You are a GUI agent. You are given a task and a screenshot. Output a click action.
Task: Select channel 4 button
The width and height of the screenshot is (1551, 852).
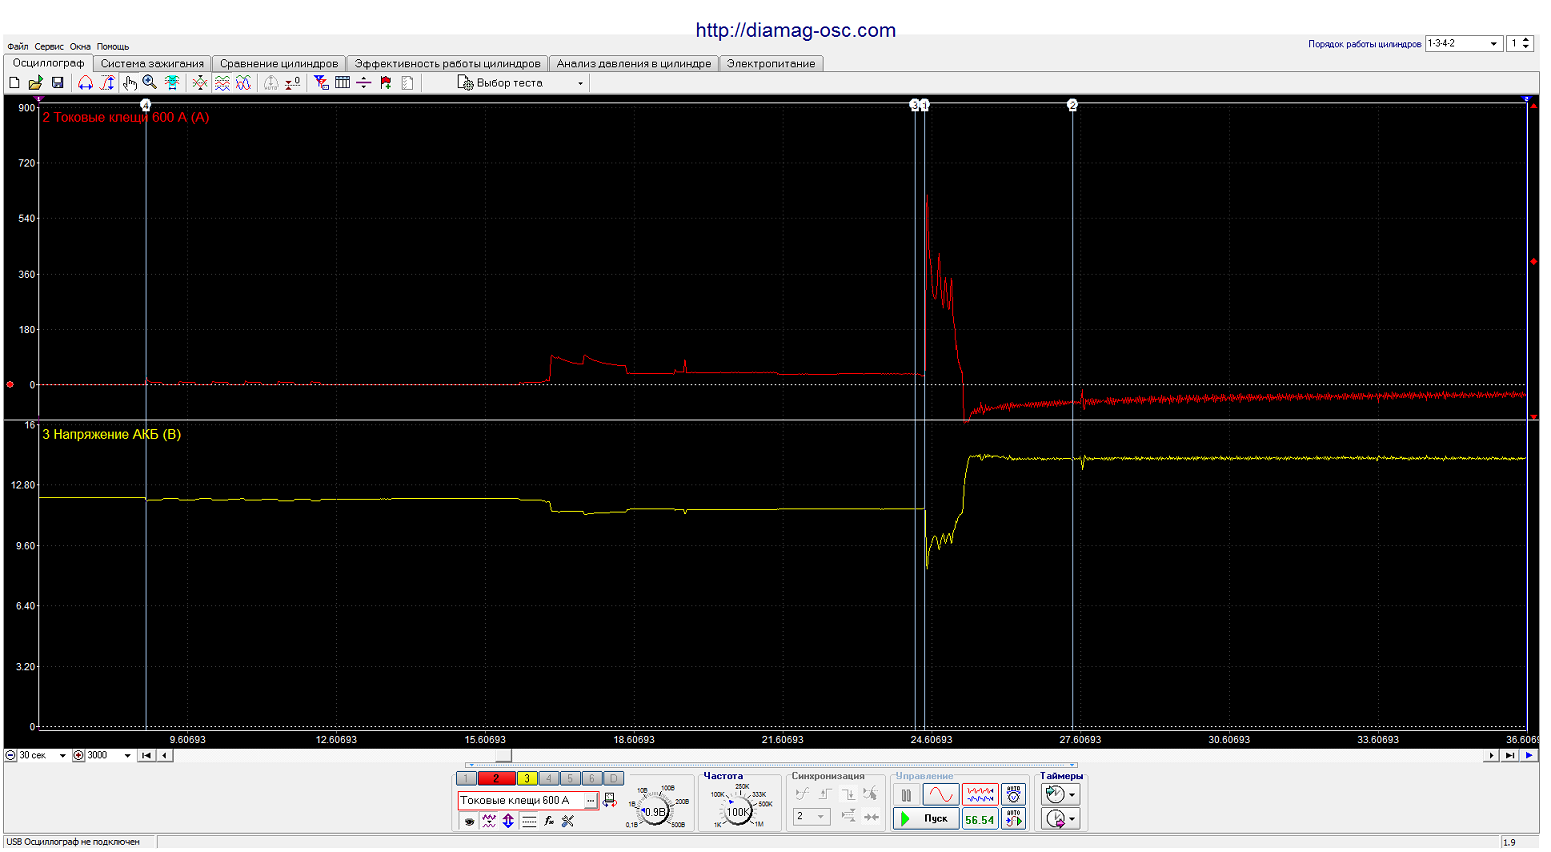click(548, 778)
